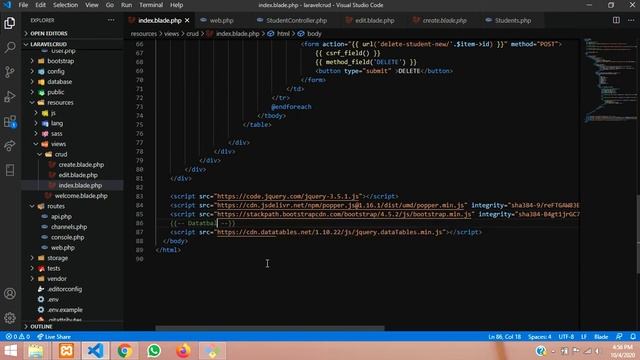Viewport: 640px width, 360px height.
Task: Open the Windows Start button
Action: [x=10, y=351]
